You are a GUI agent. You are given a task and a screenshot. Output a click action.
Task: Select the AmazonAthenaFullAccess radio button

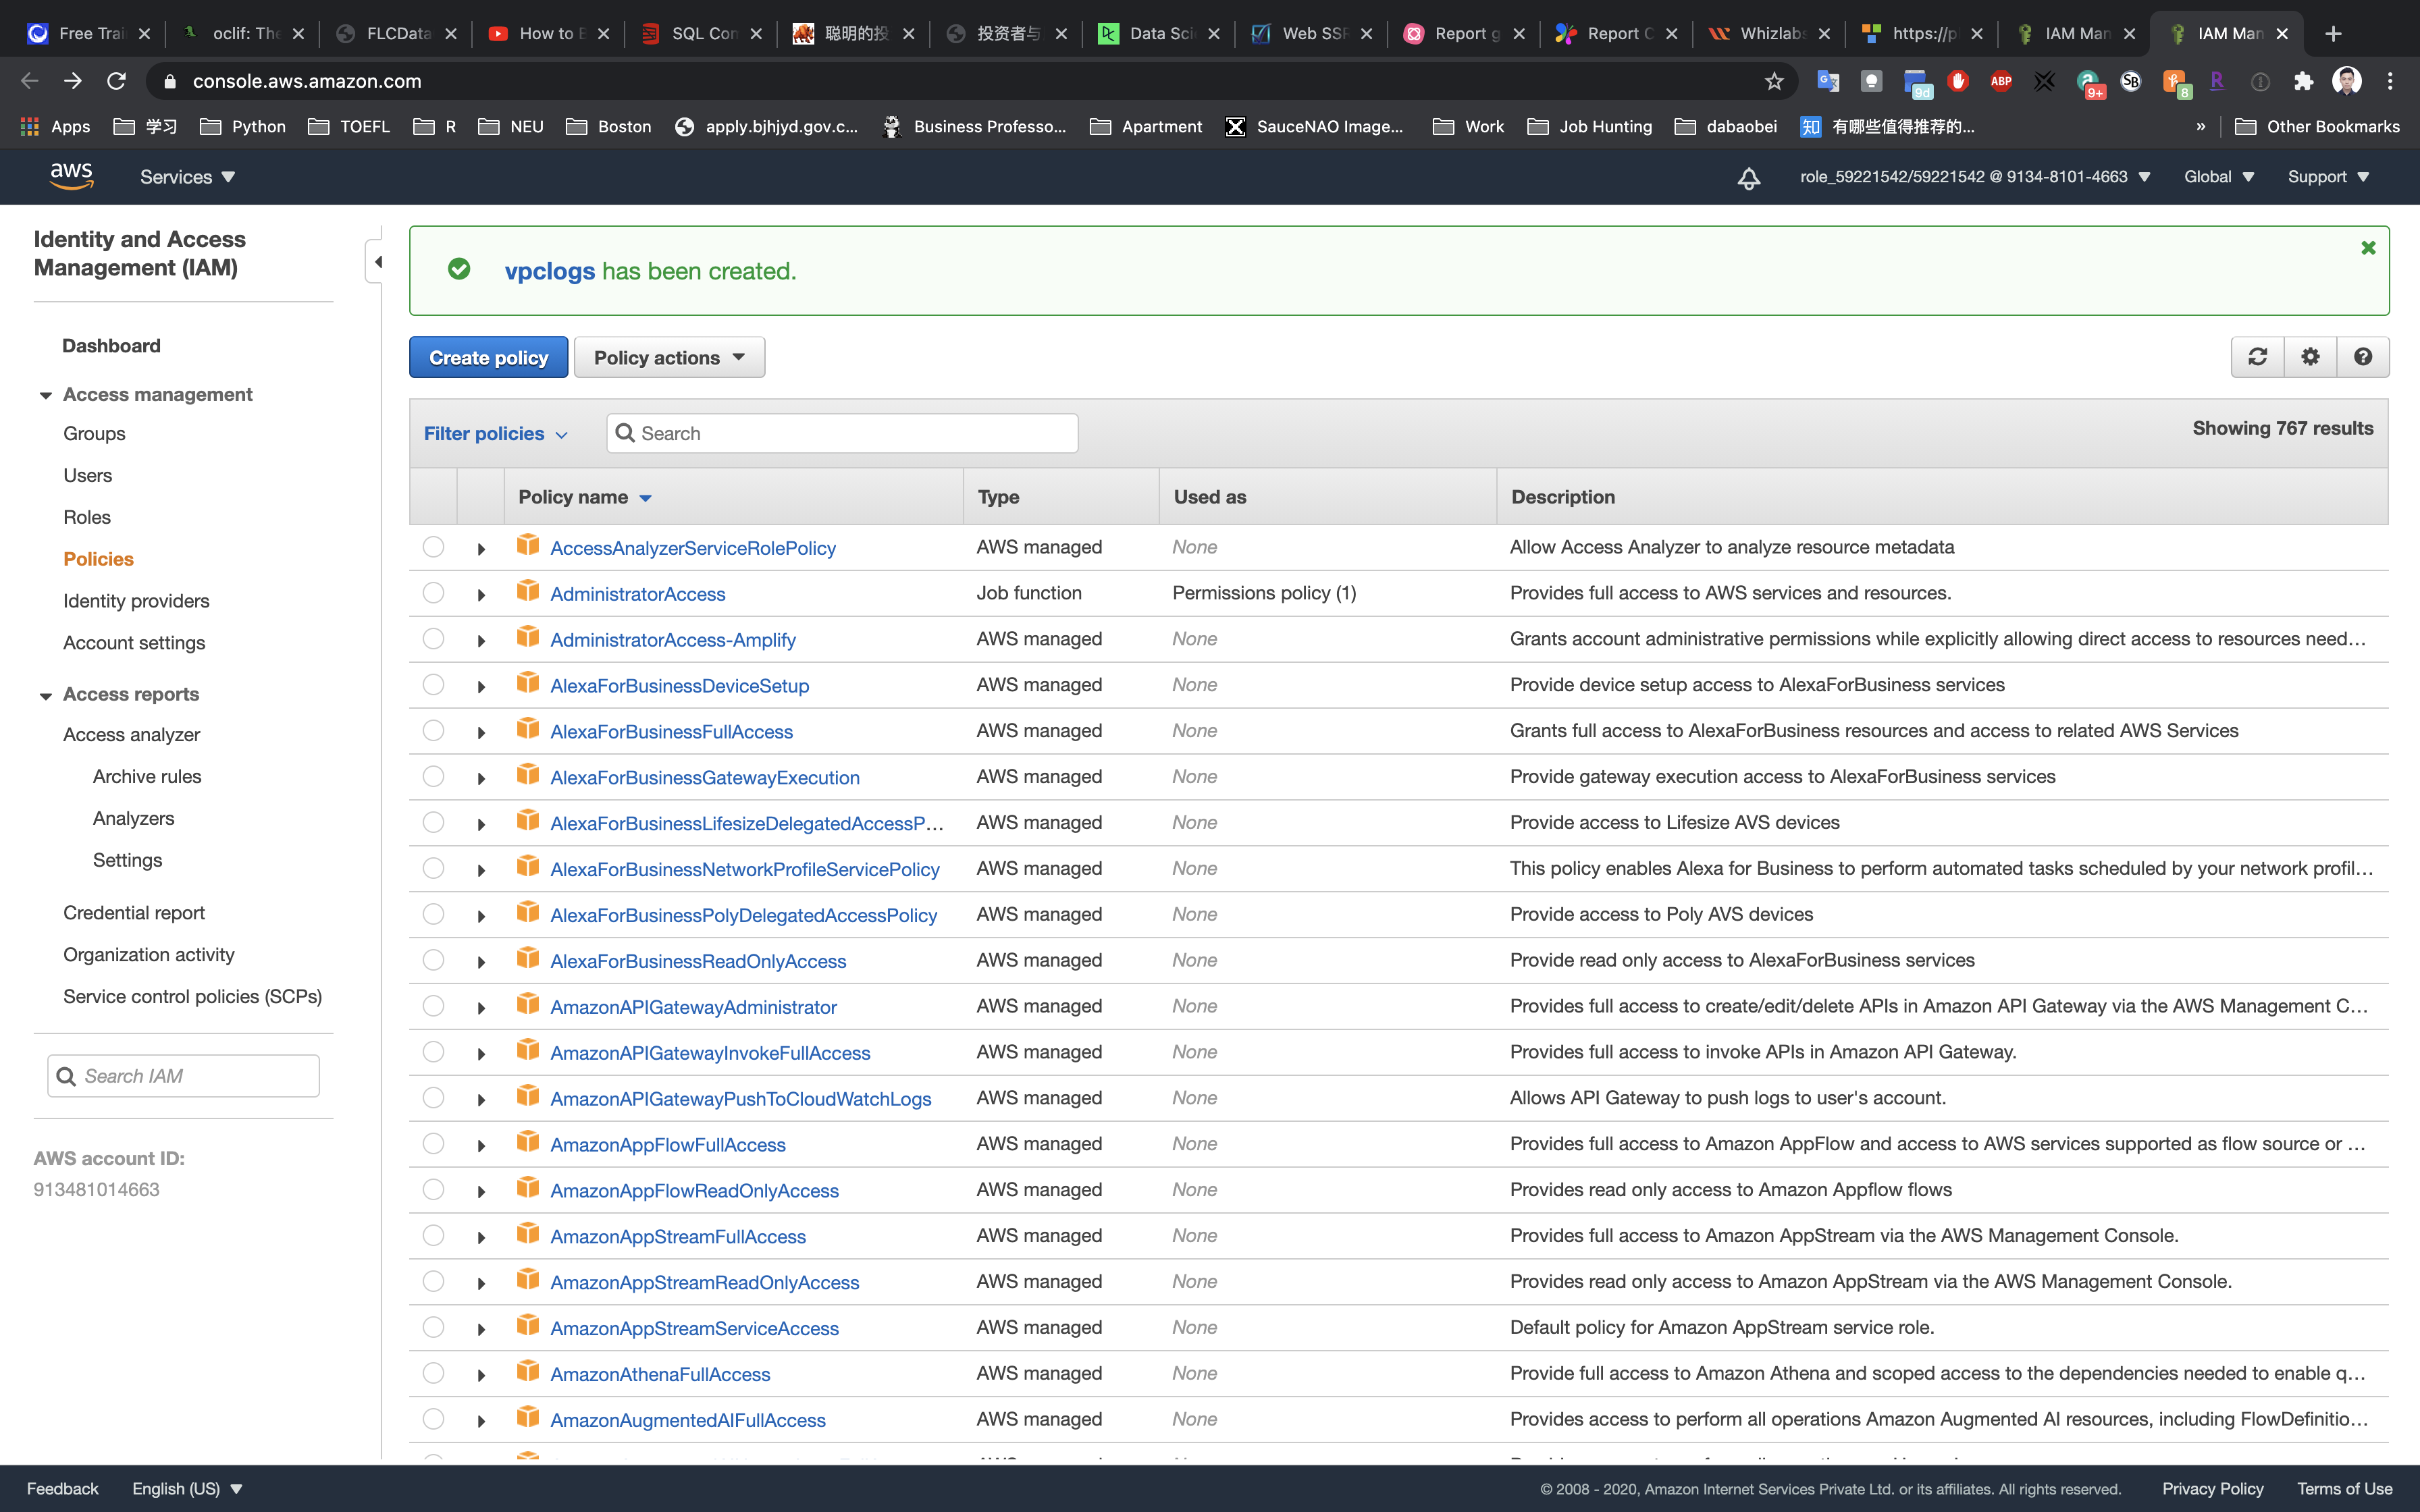pyautogui.click(x=433, y=1373)
